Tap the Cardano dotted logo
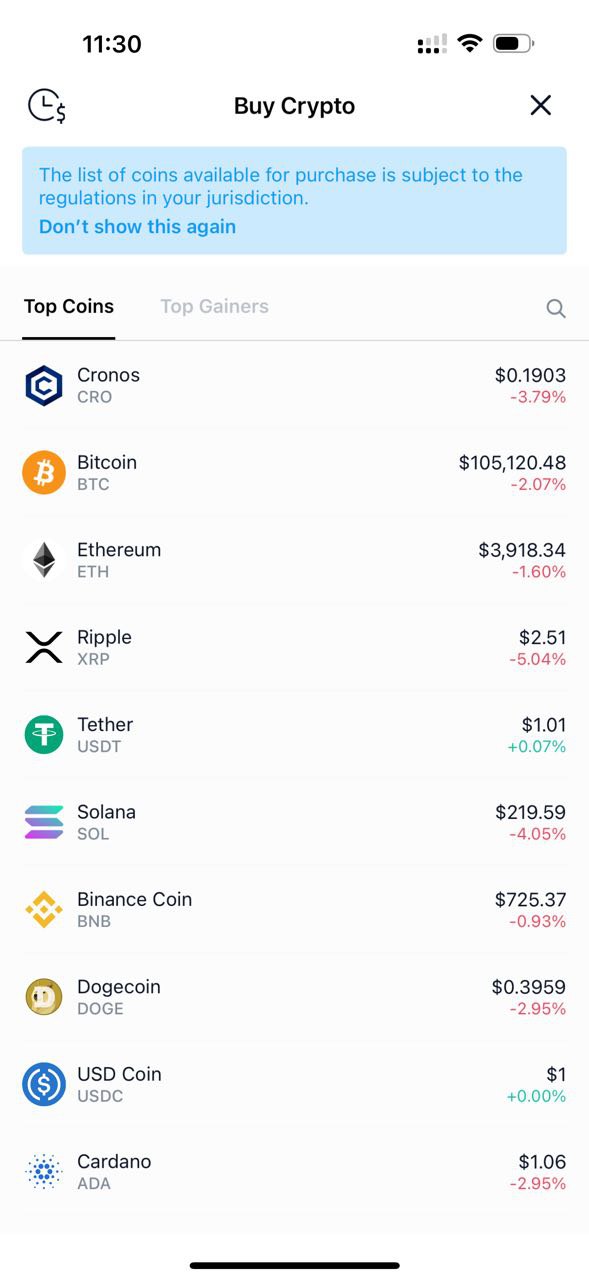 [x=43, y=1171]
